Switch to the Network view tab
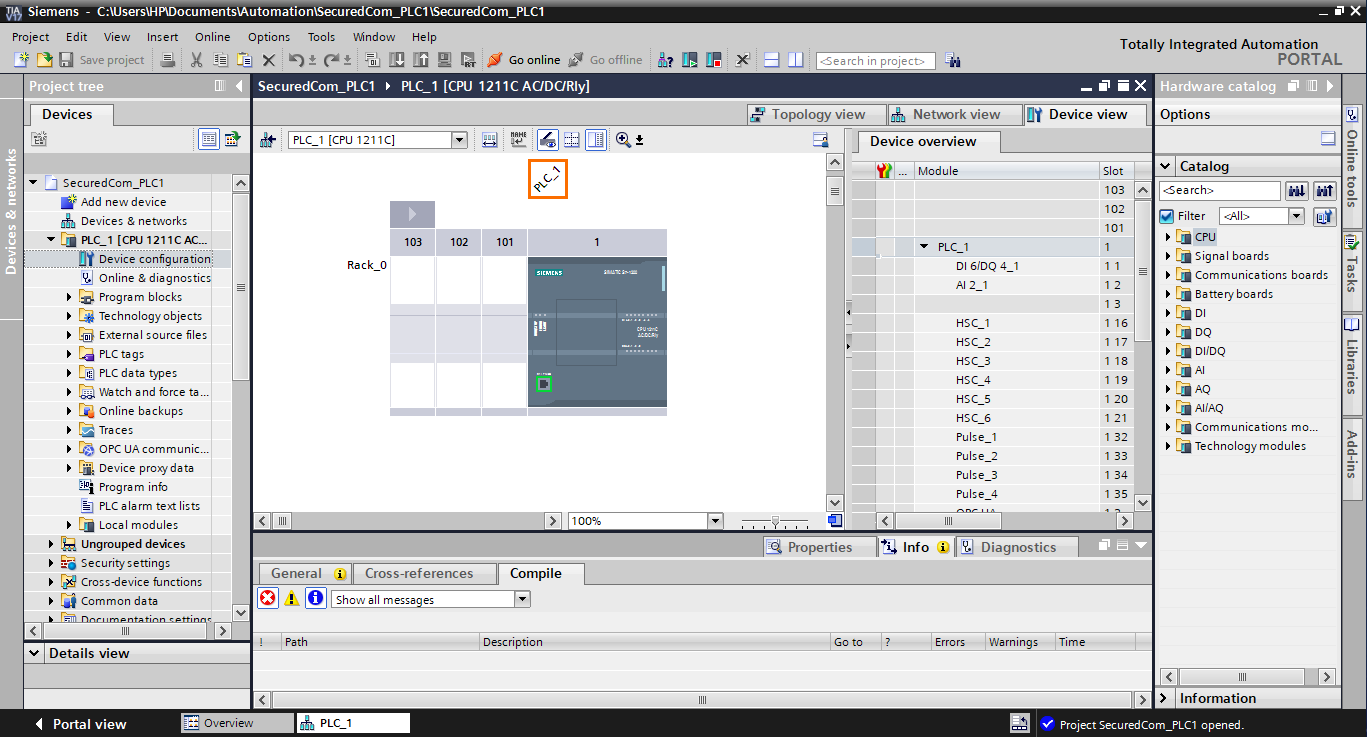The image size is (1367, 737). 954,114
